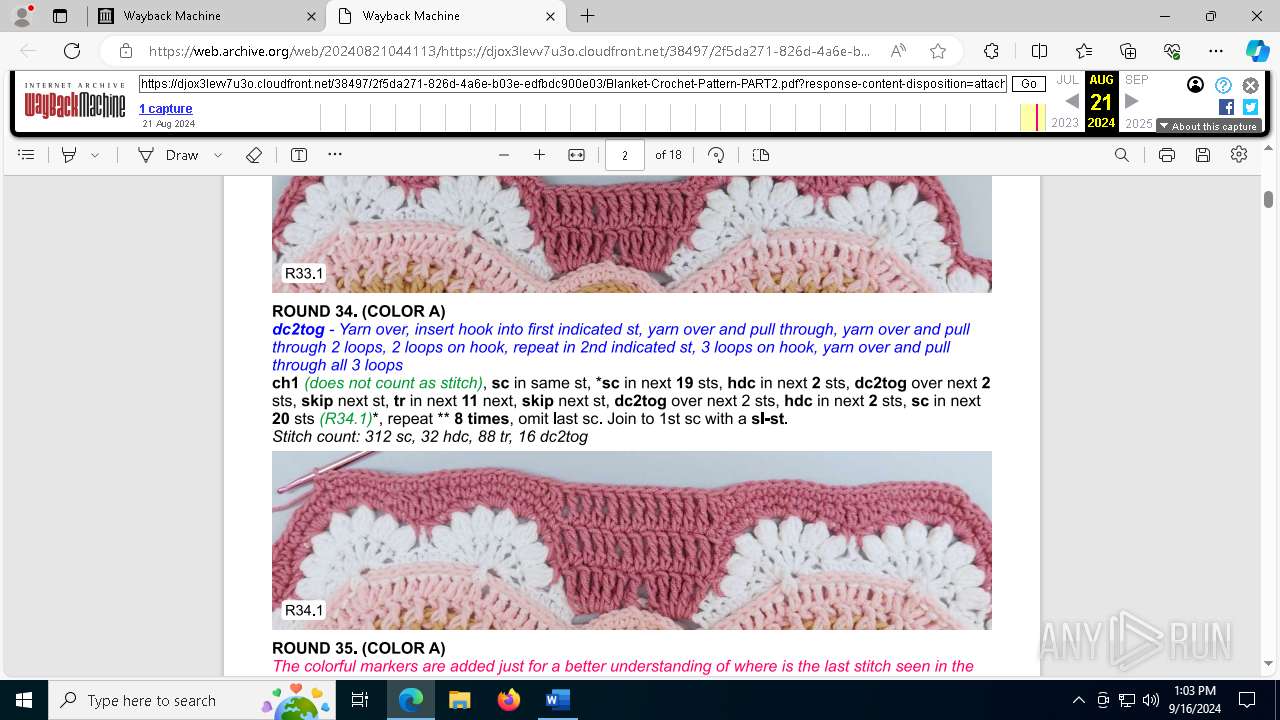The width and height of the screenshot is (1280, 720).
Task: Open Collections icon
Action: (x=1128, y=51)
